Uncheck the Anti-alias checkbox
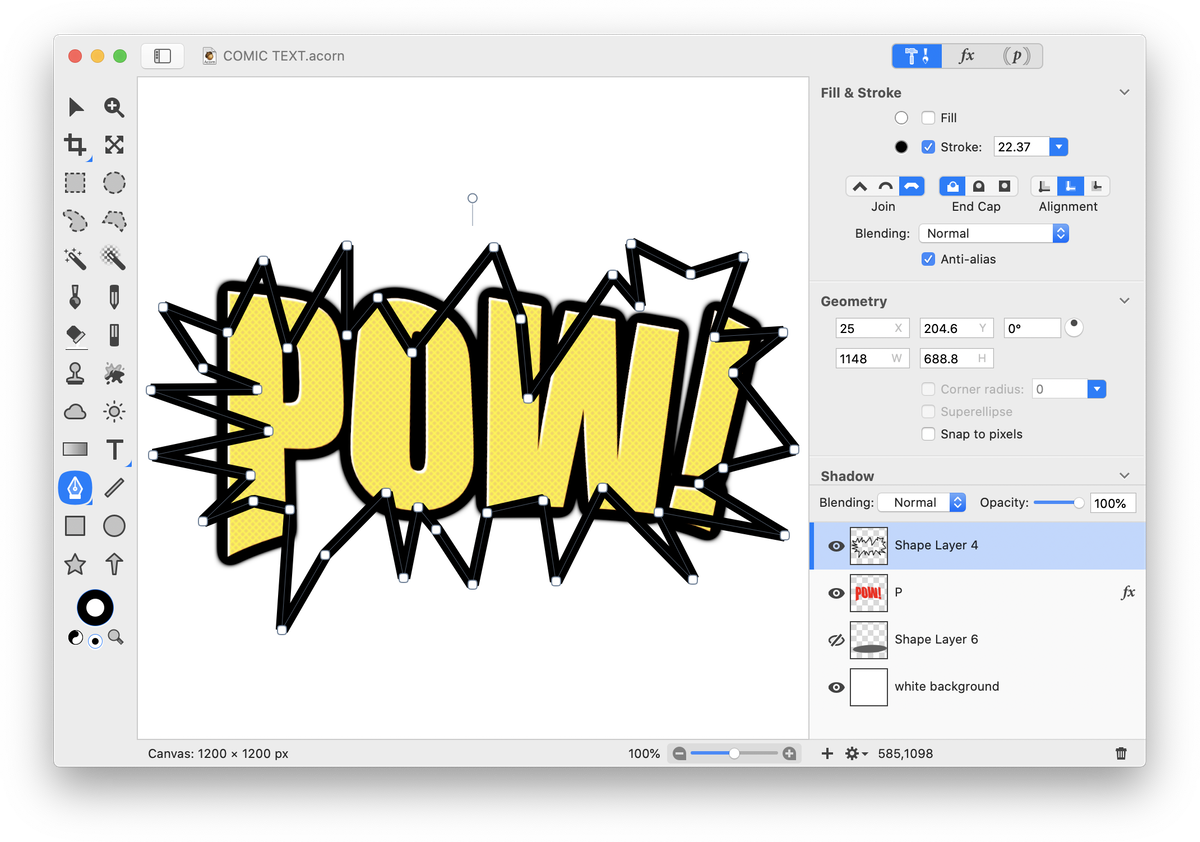 928,259
